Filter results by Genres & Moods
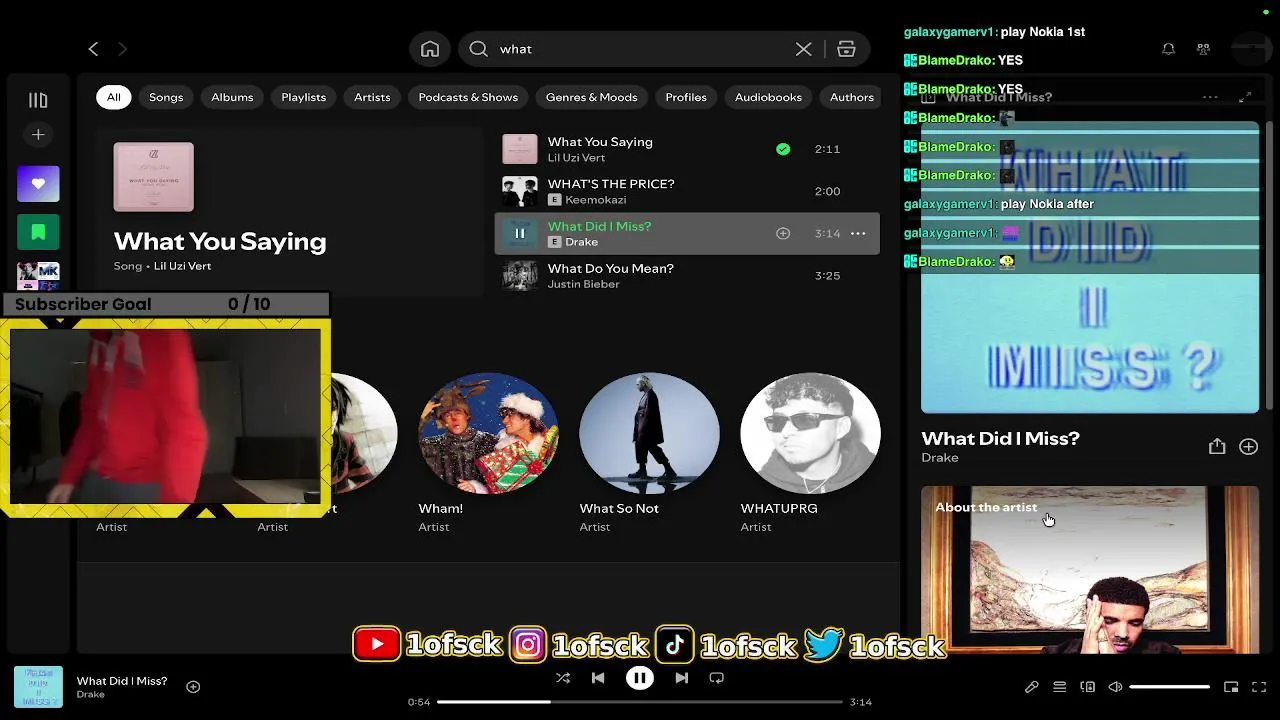 [x=591, y=97]
